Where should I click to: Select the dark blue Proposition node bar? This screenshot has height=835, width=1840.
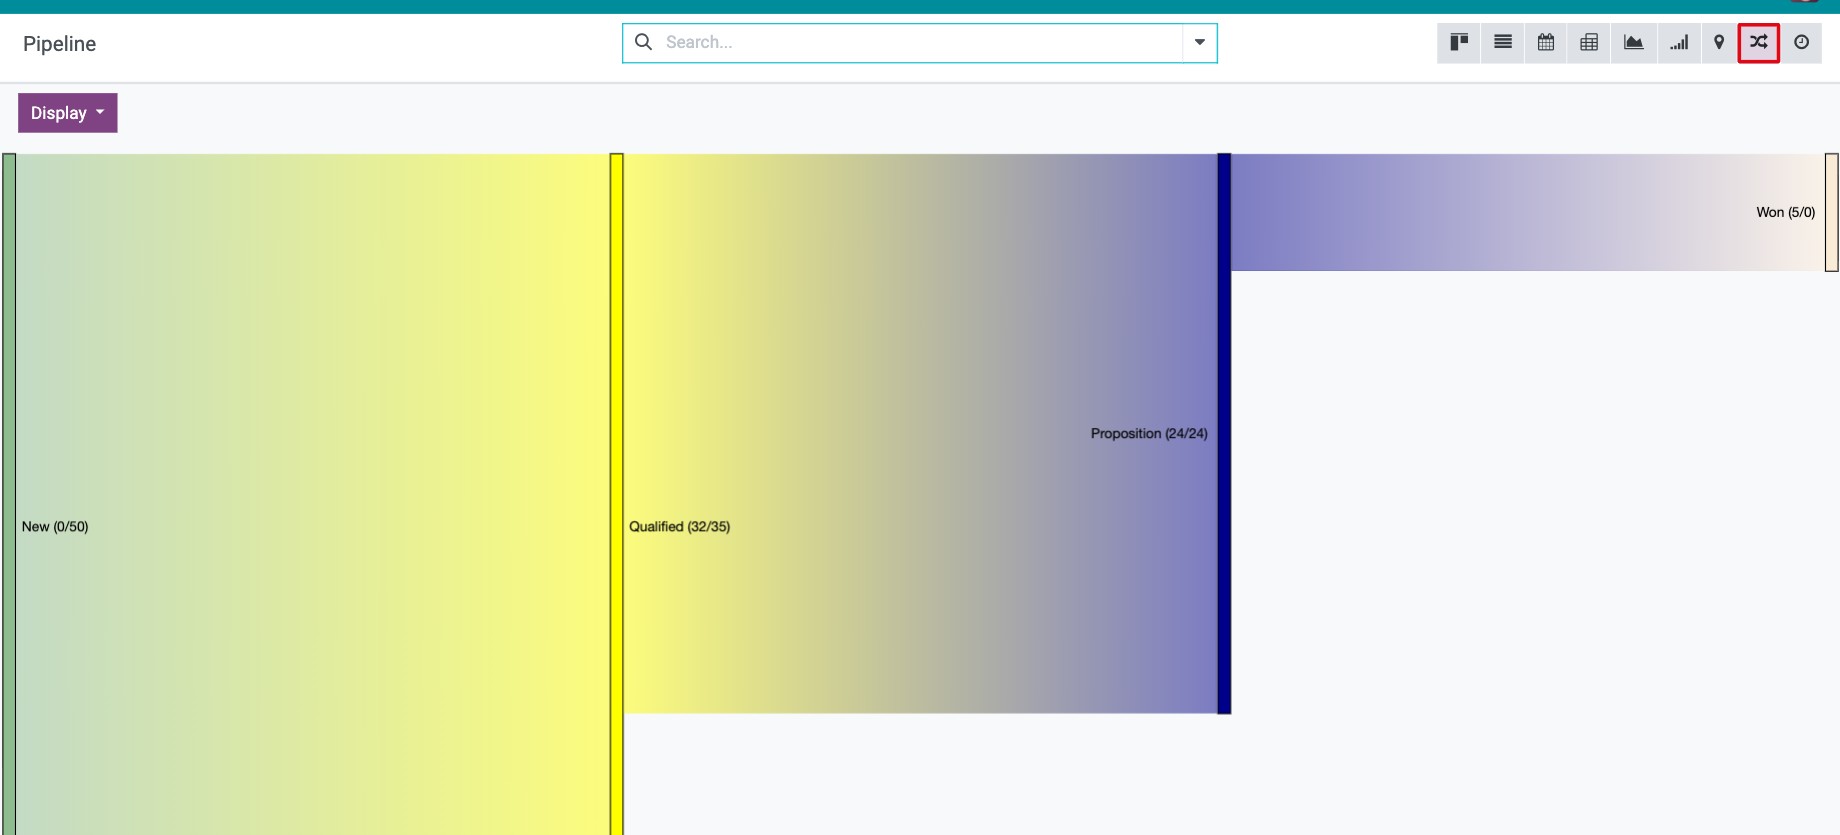click(1224, 433)
